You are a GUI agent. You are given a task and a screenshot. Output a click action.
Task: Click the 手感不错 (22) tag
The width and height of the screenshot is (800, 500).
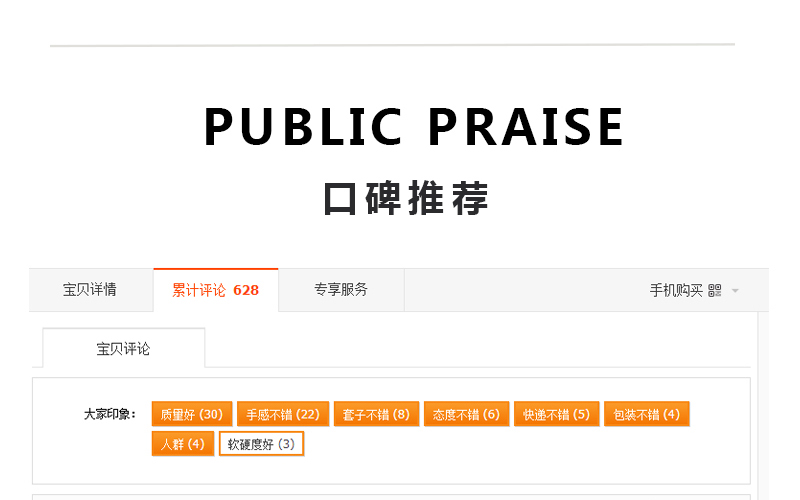point(283,414)
